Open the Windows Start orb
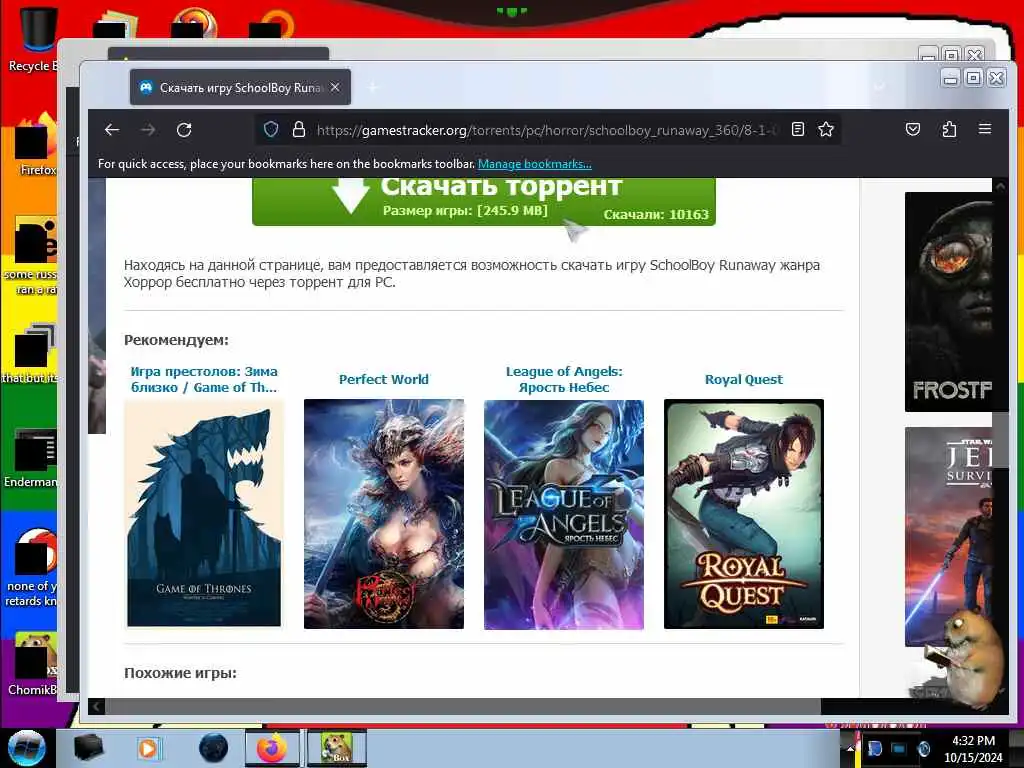 (x=26, y=748)
